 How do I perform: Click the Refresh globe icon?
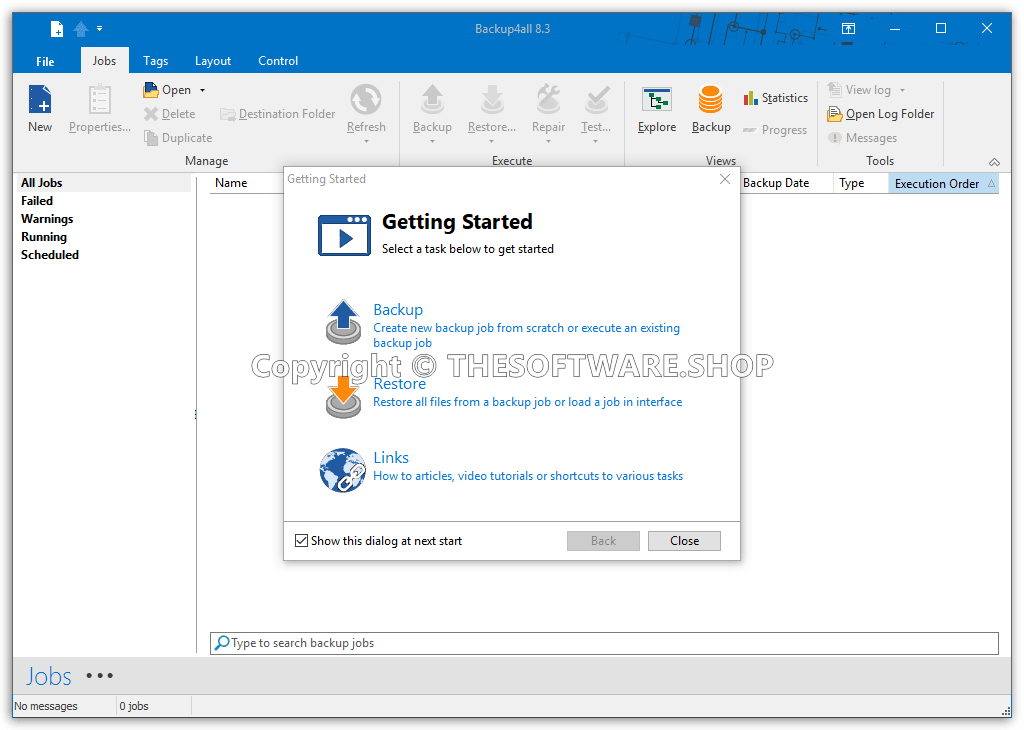click(366, 100)
